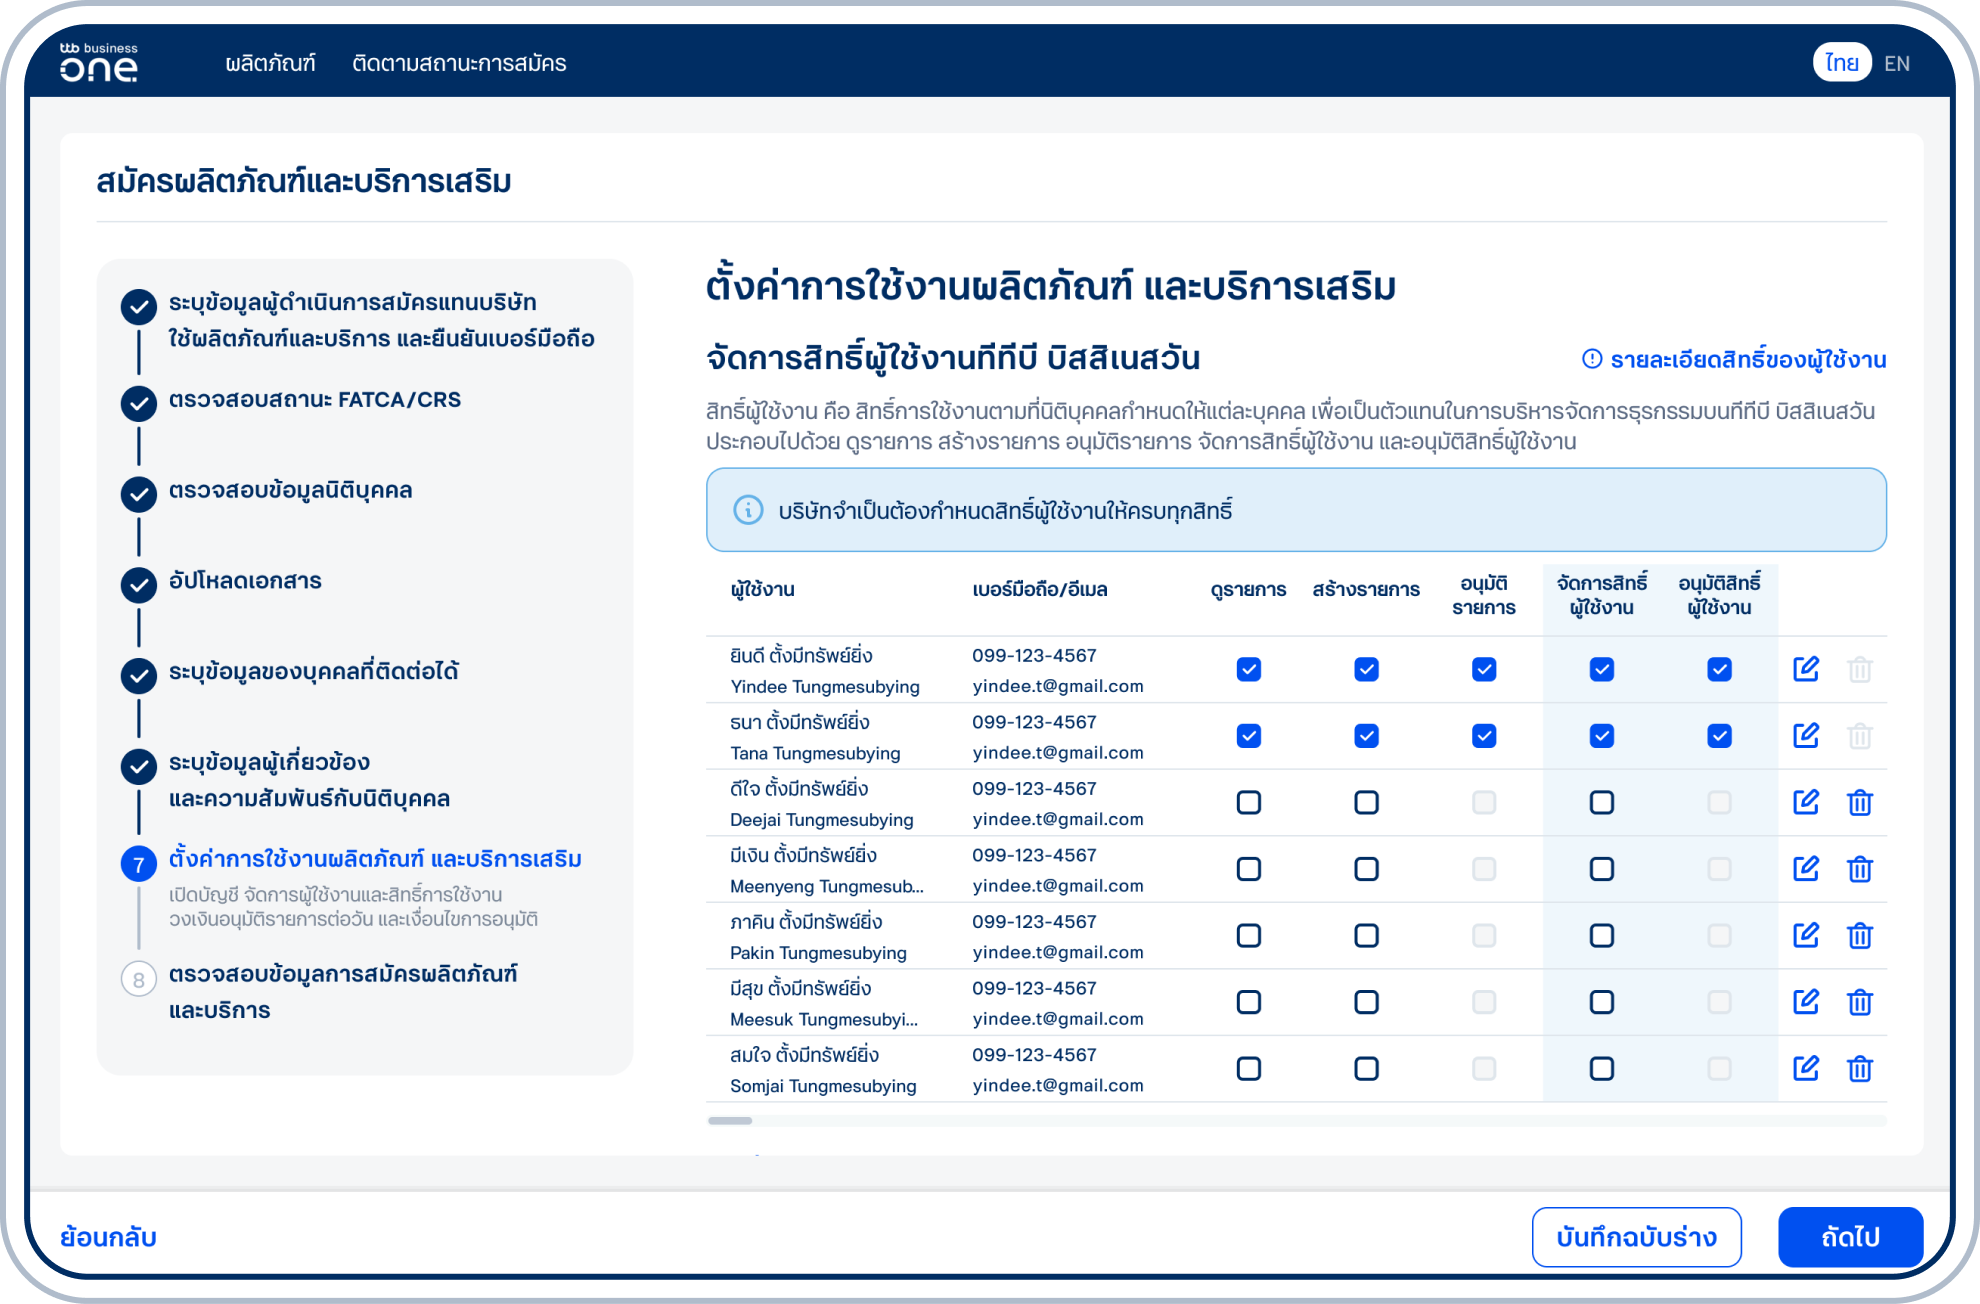Check ดูรายการ for Meenyeng Tungmesub...
This screenshot has width=1980, height=1304.
1249,869
